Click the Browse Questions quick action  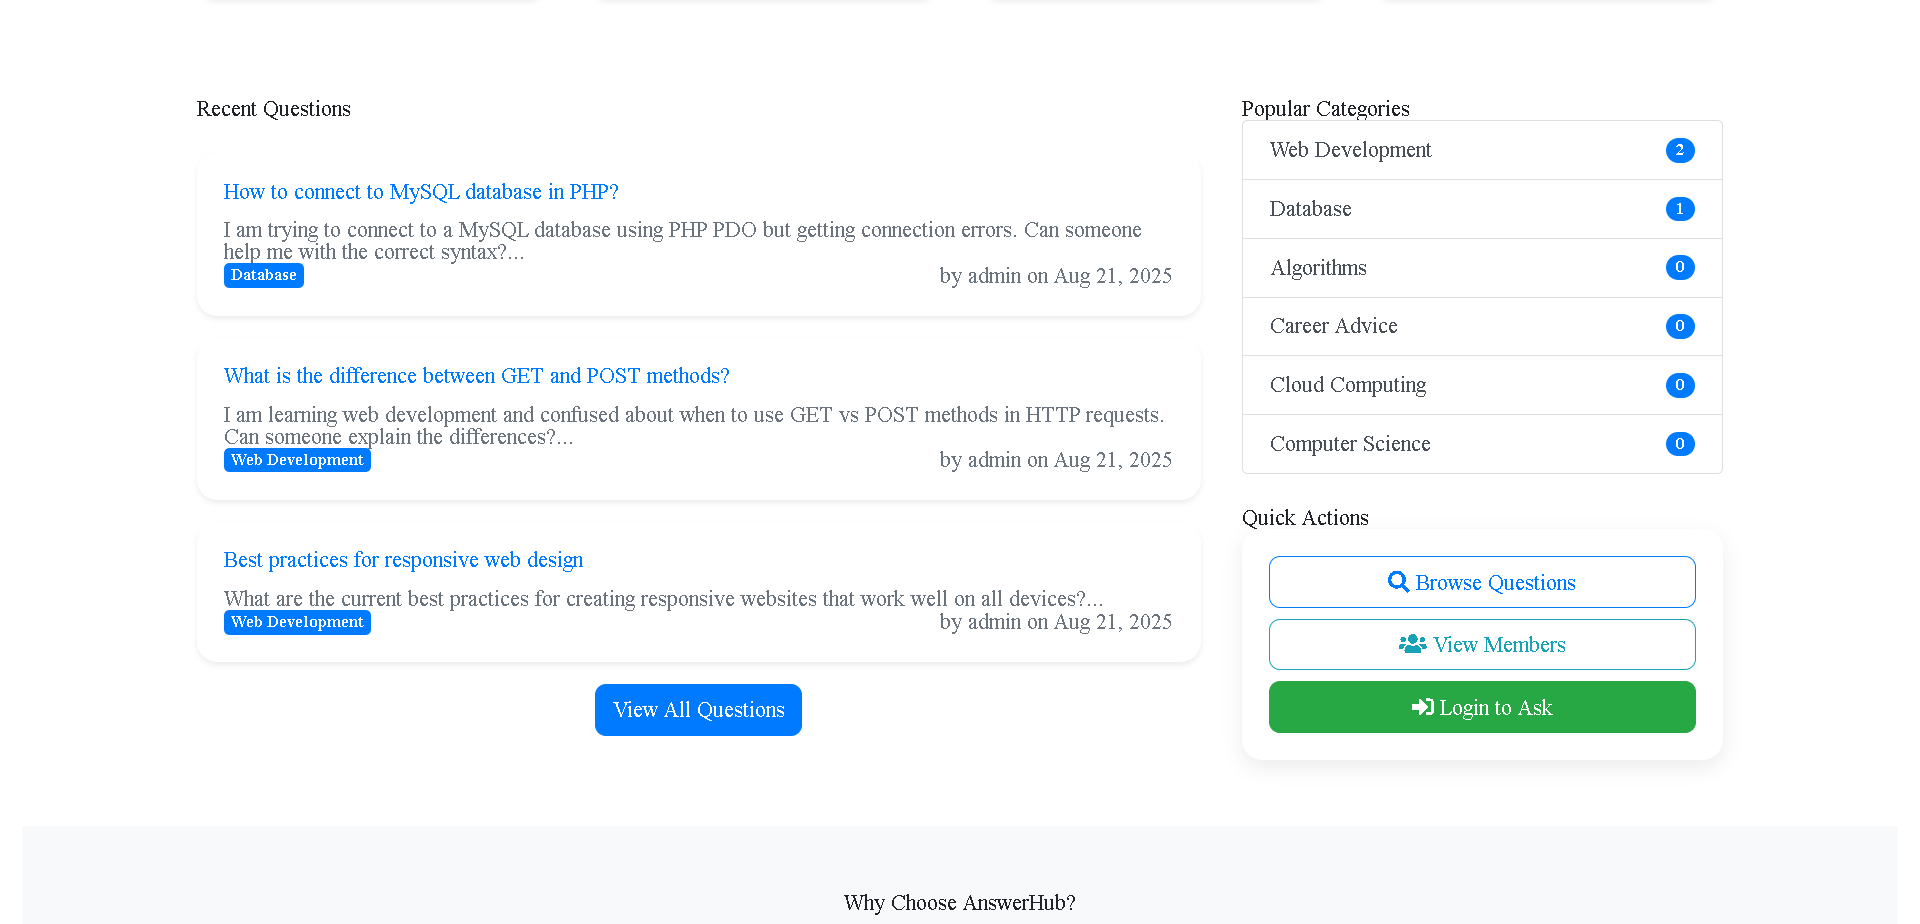(1481, 581)
